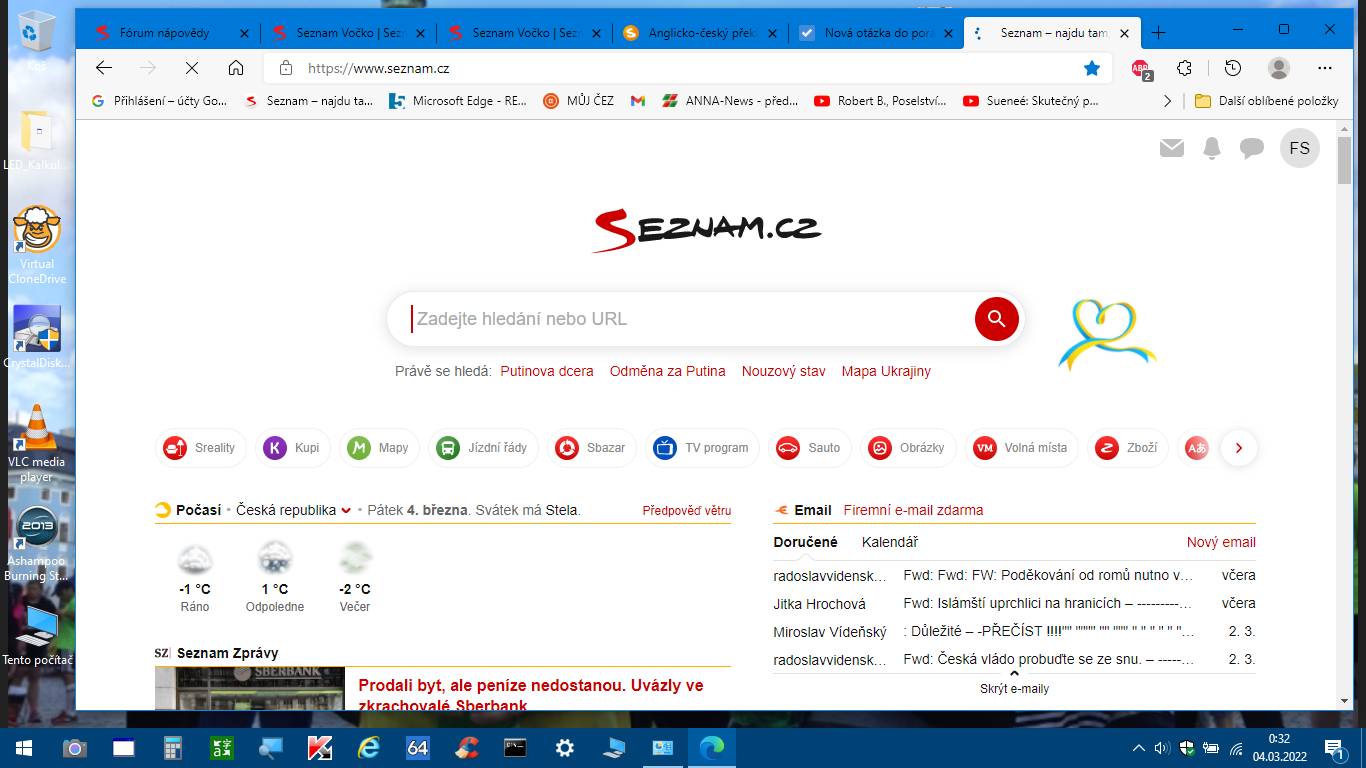Click the red search magnifier button
1366x768 pixels.
(x=996, y=319)
